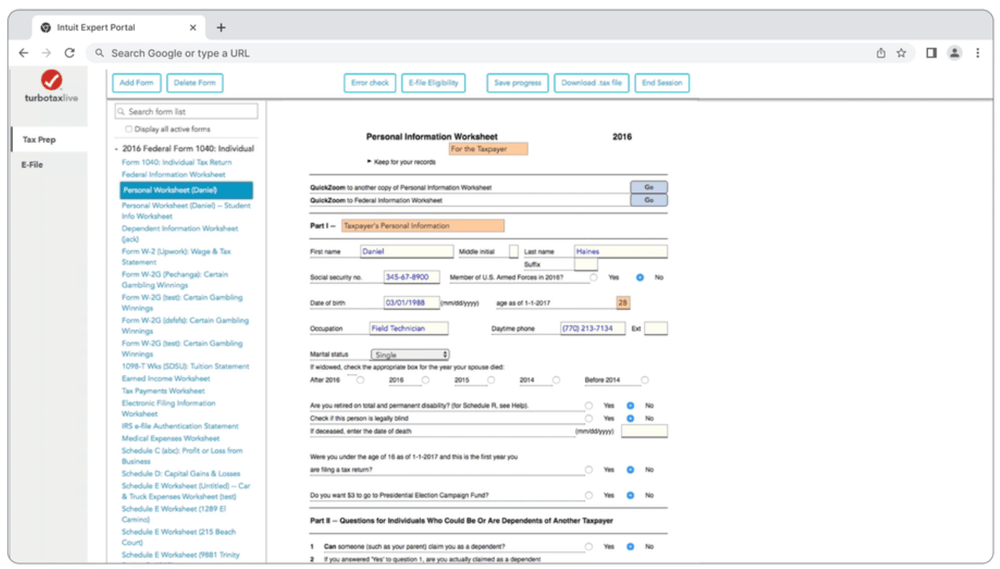Click the browser forward arrow
The height and width of the screenshot is (569, 1000).
46,53
